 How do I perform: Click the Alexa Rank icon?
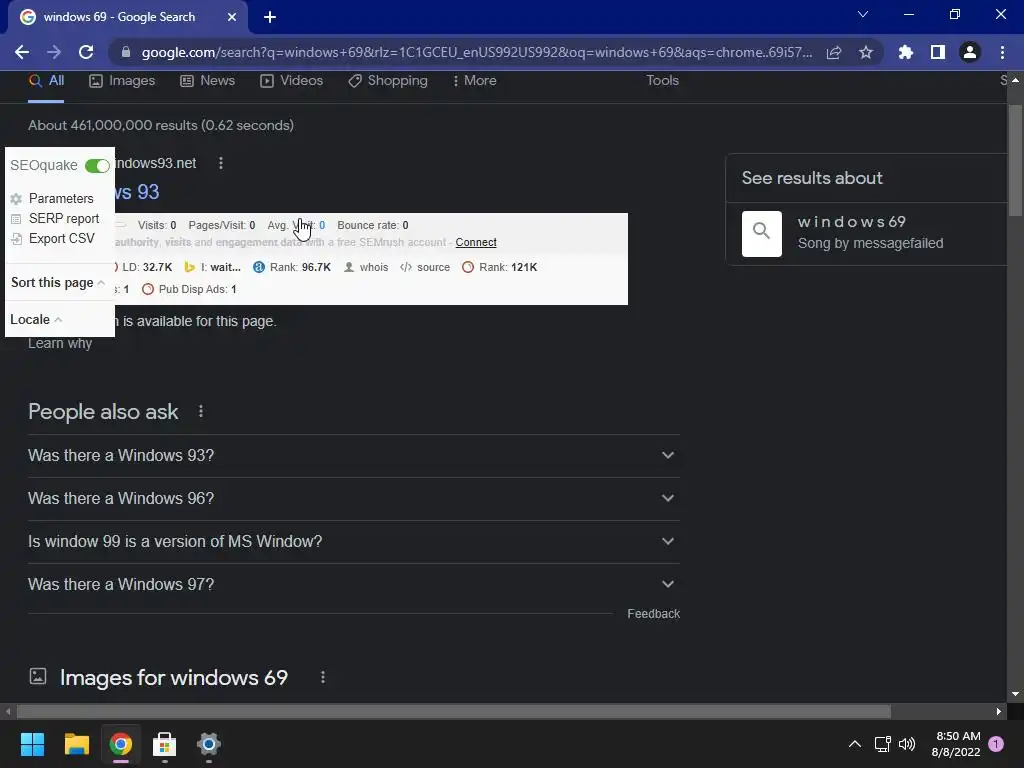tap(259, 267)
